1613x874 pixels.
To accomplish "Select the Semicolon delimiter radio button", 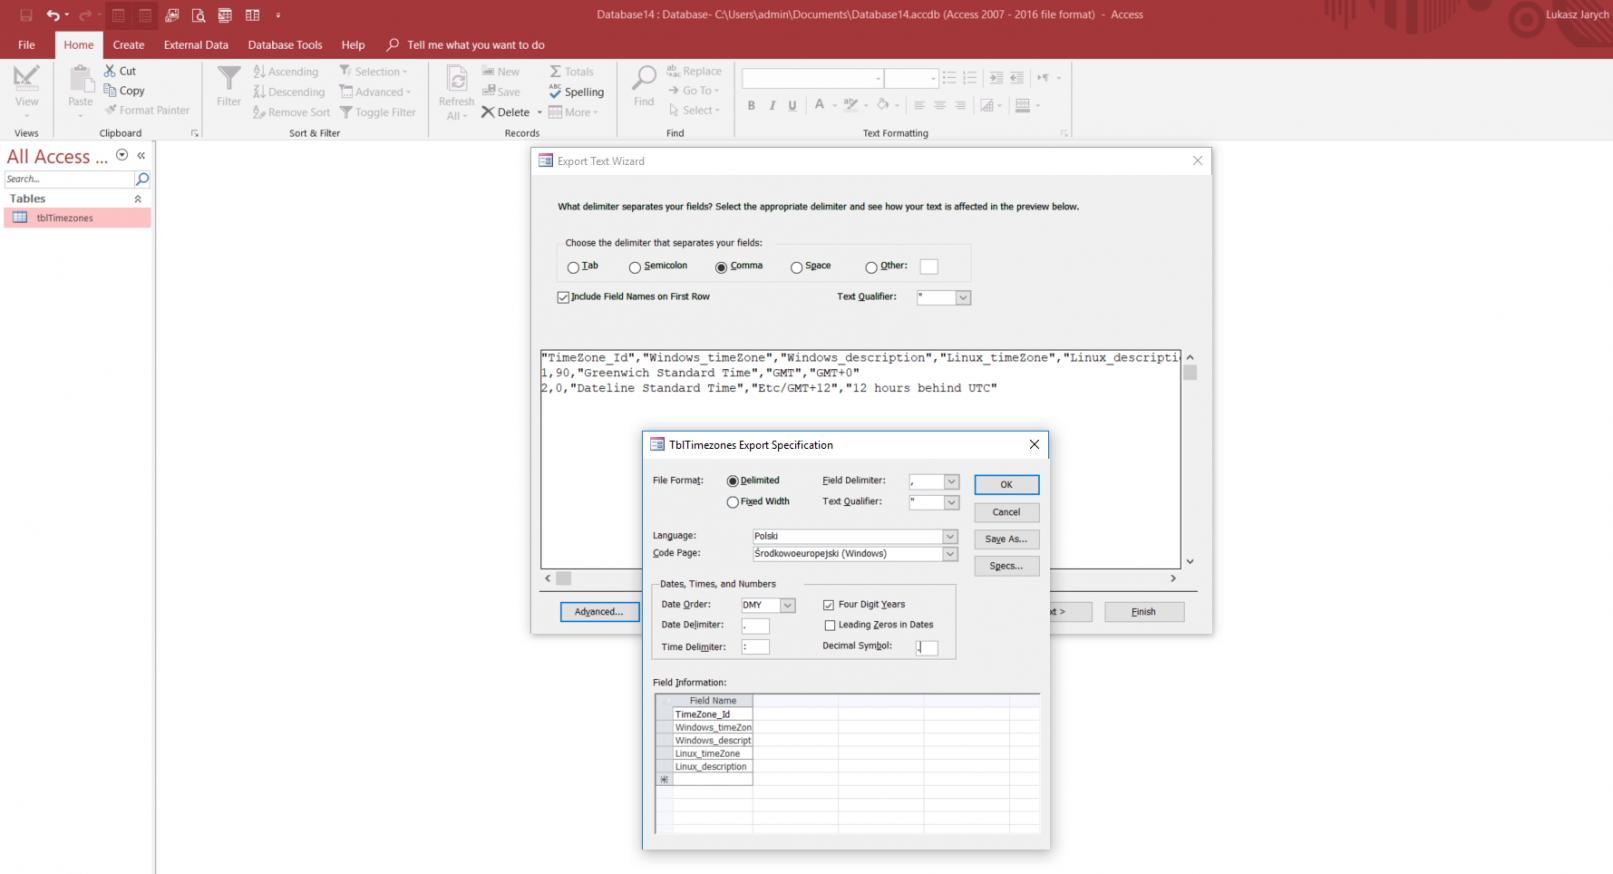I will click(635, 267).
